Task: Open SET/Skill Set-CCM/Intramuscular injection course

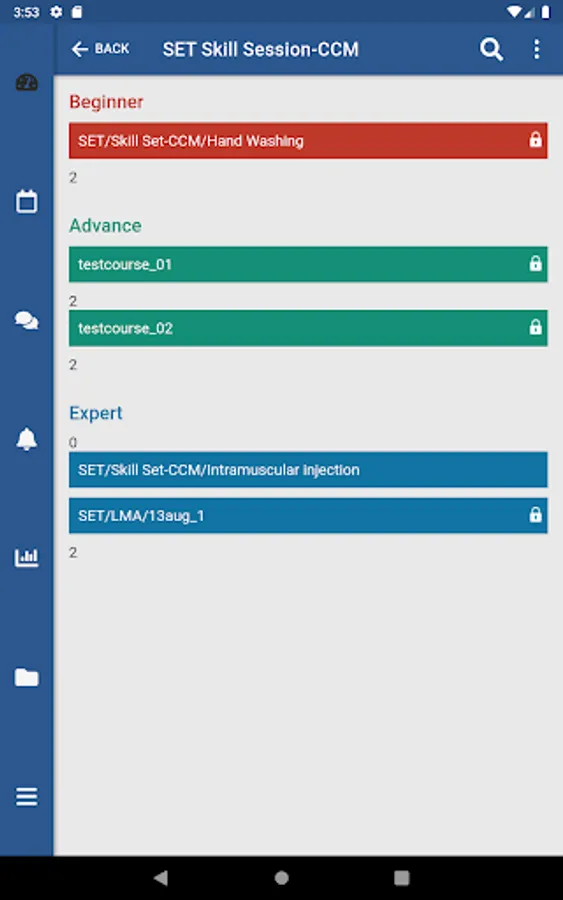Action: point(308,470)
